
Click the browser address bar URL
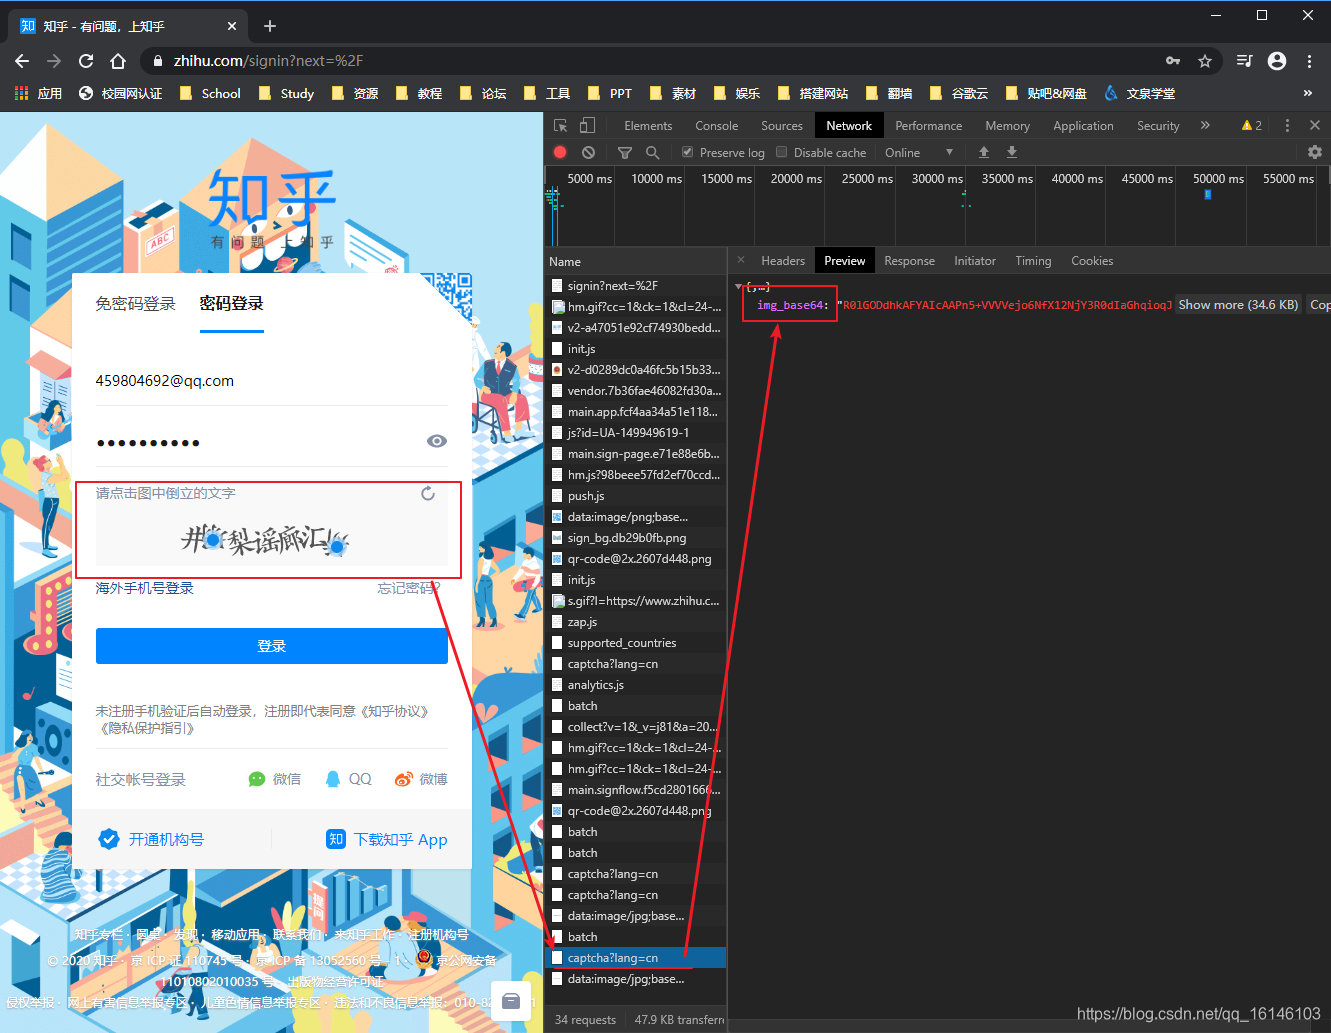point(268,61)
